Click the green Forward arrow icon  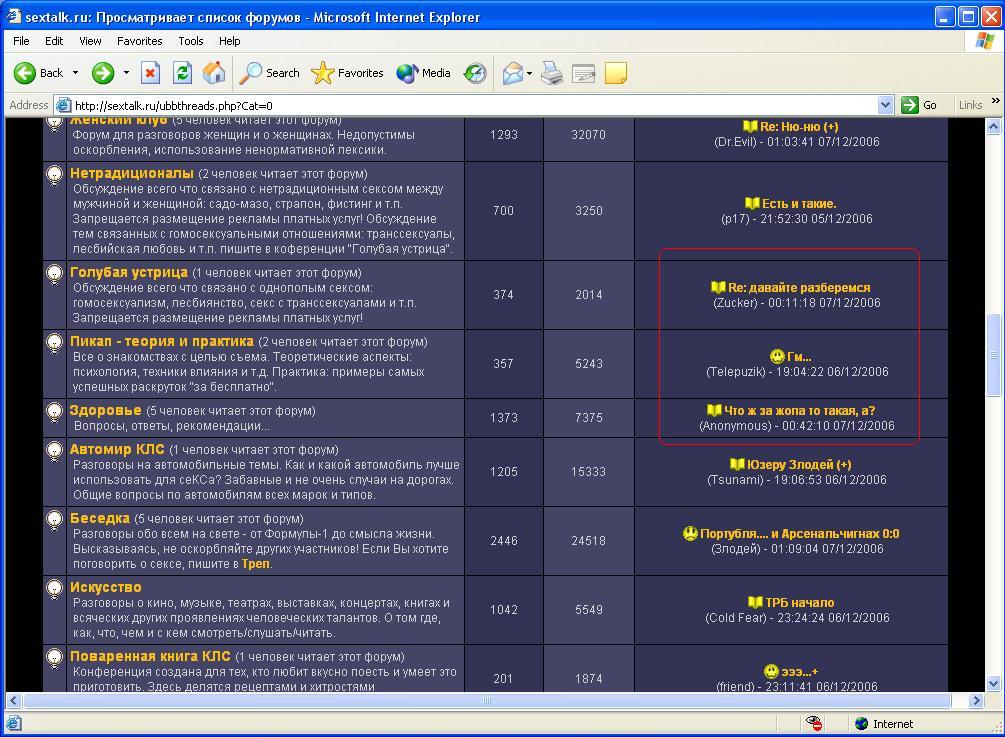point(103,73)
